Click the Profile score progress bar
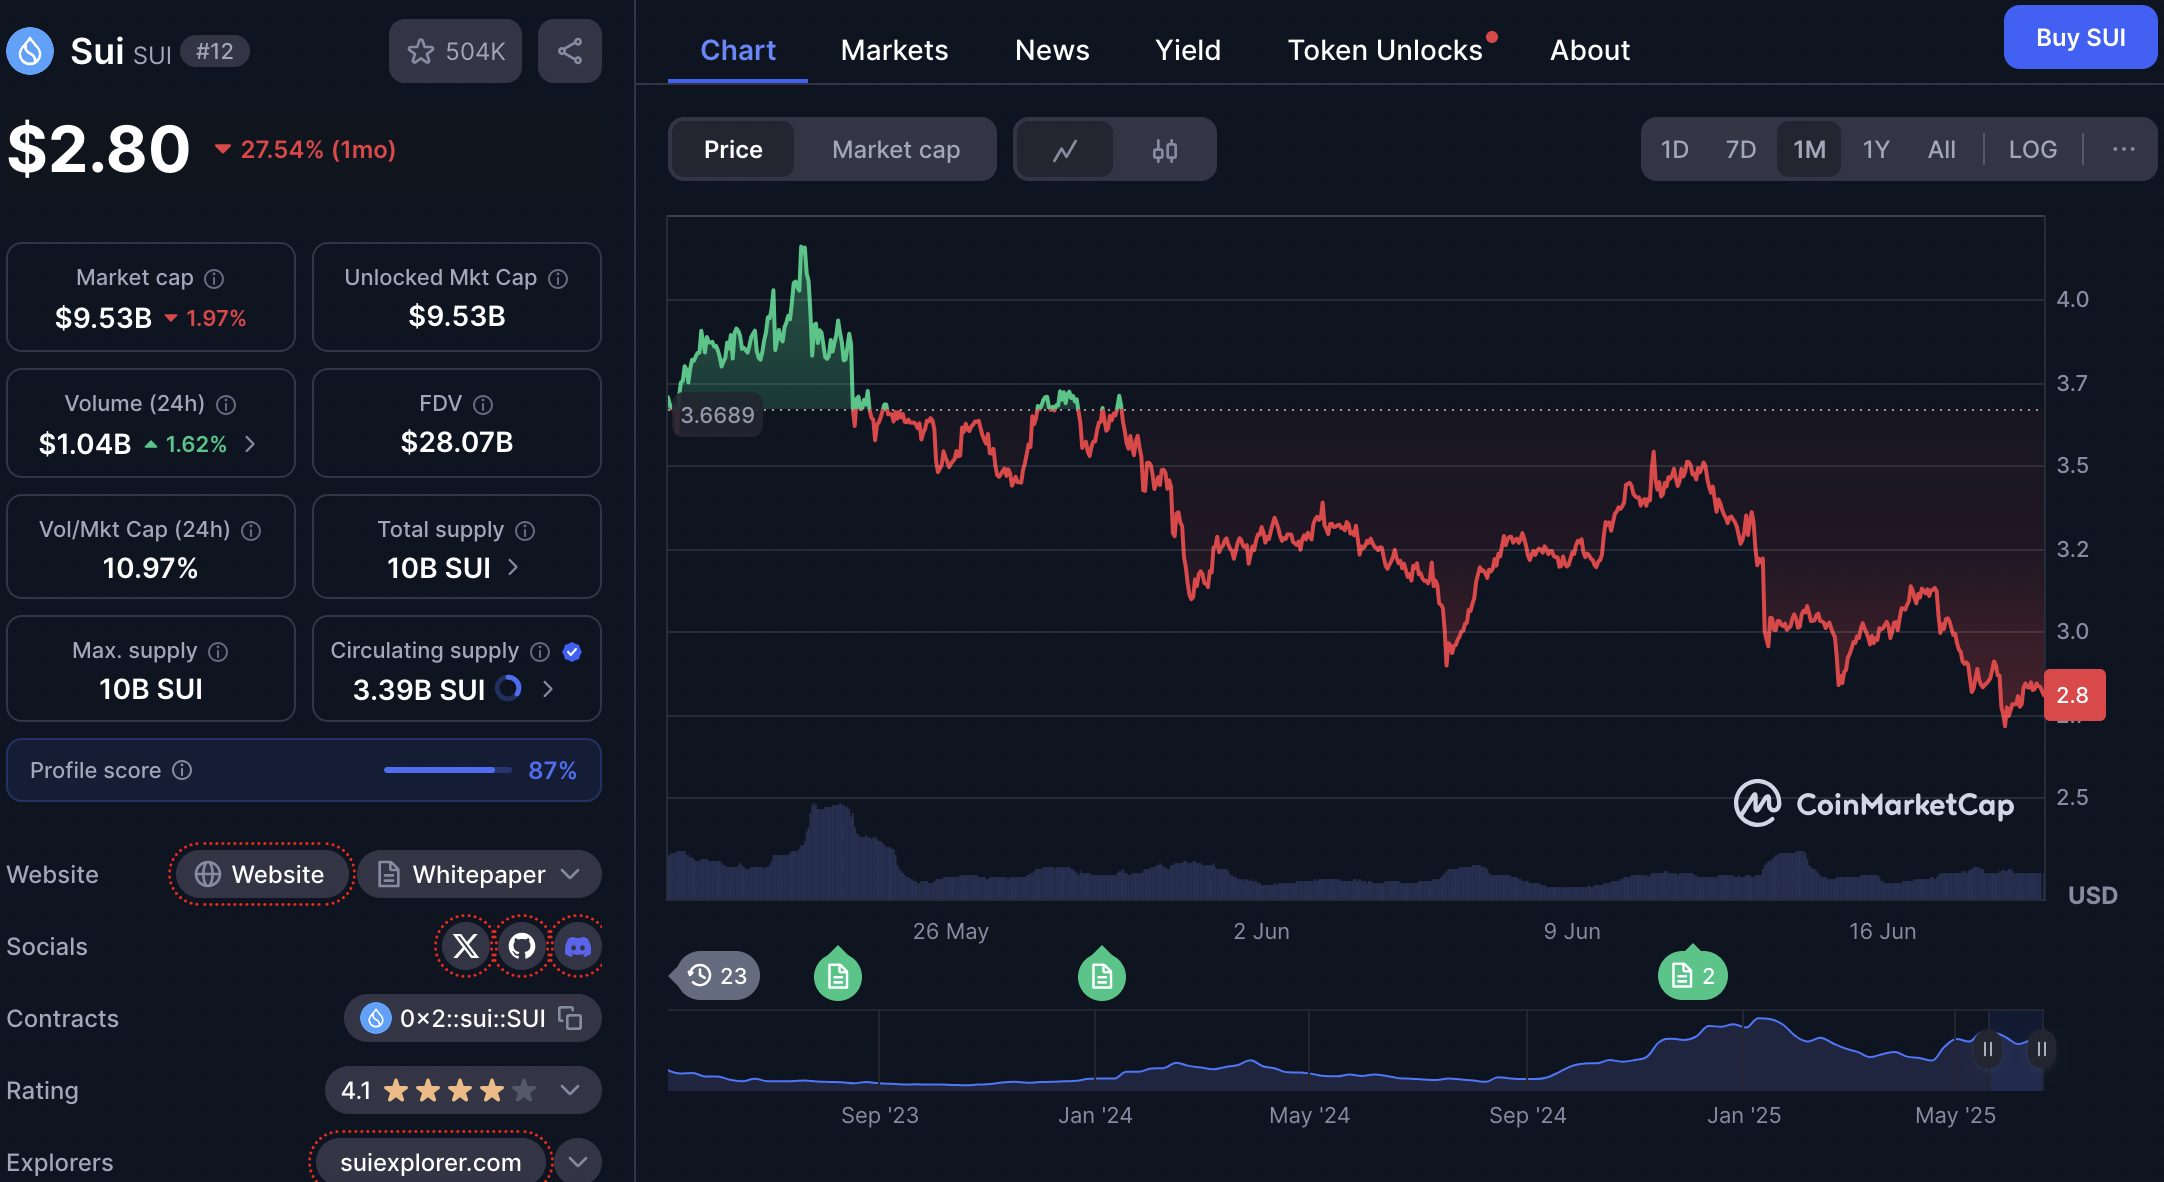Image resolution: width=2164 pixels, height=1182 pixels. [x=447, y=770]
